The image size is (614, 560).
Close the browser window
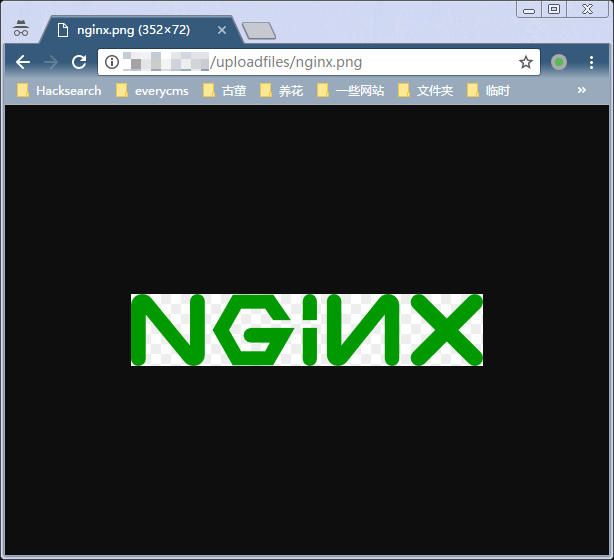pos(587,9)
